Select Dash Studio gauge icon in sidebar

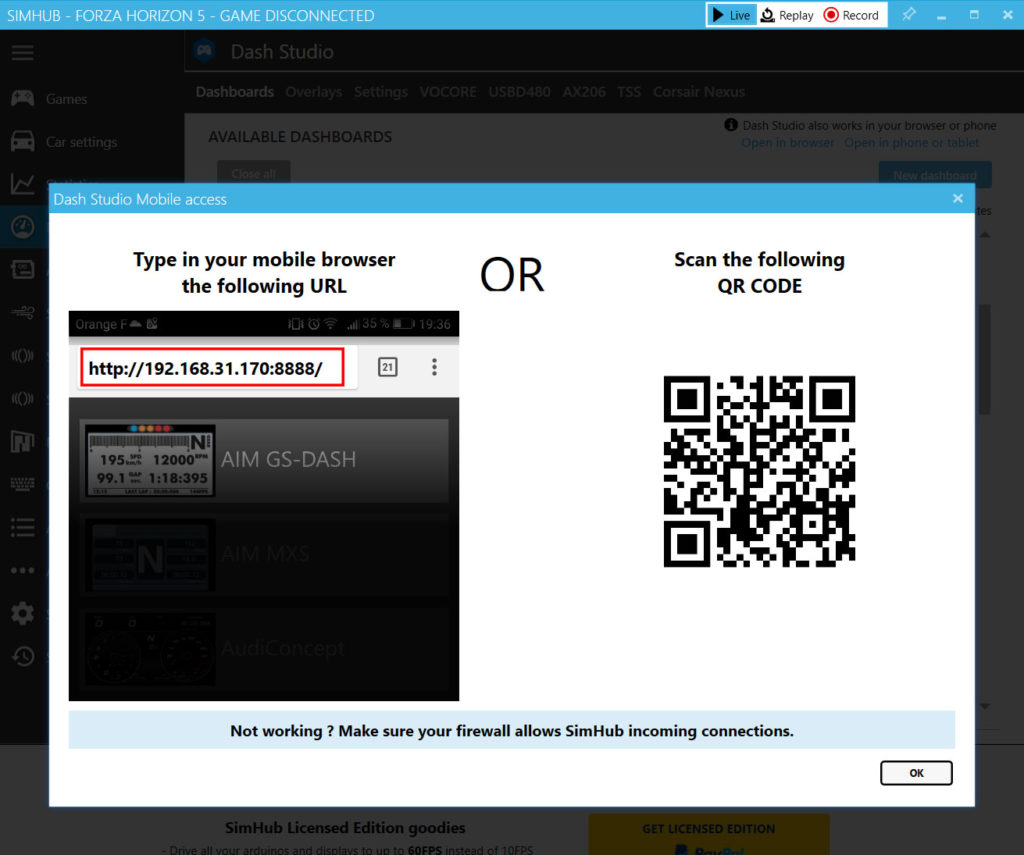23,227
